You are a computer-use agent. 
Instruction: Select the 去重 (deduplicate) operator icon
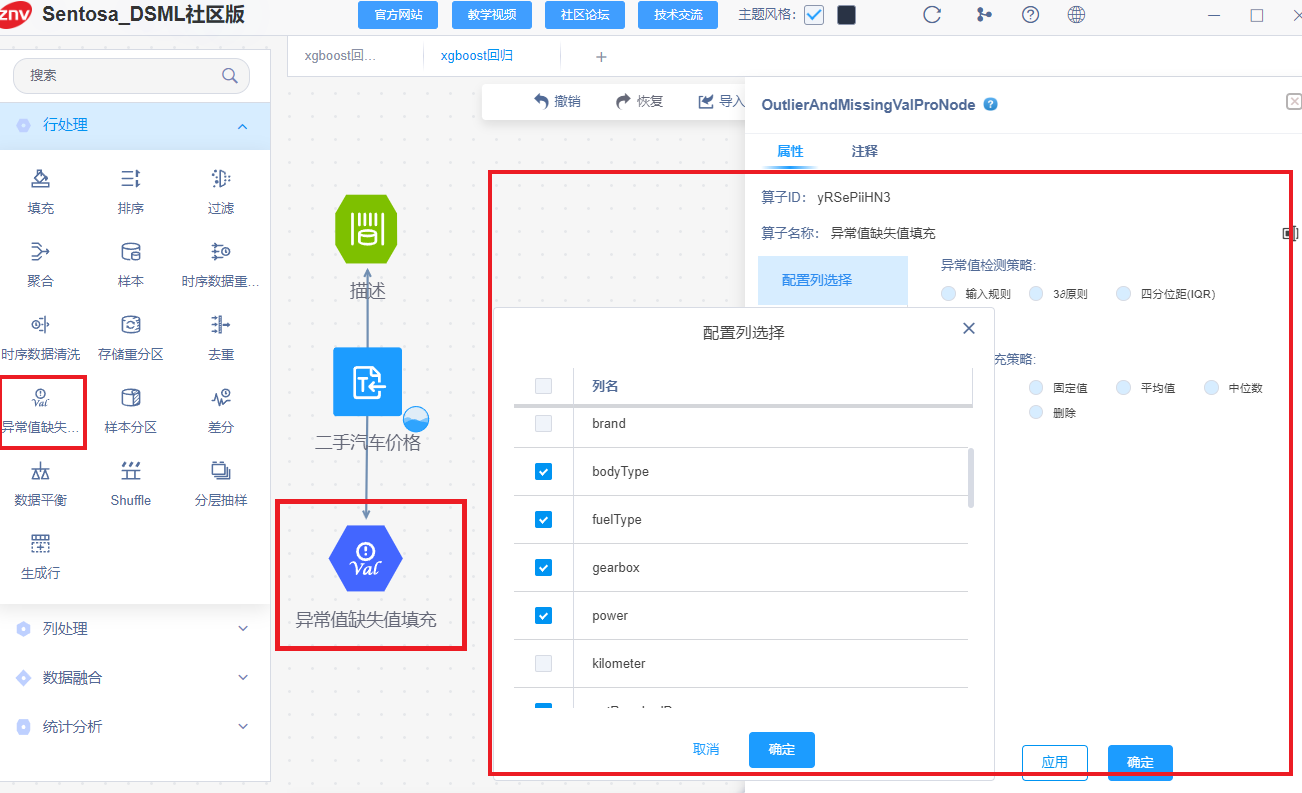coord(221,324)
